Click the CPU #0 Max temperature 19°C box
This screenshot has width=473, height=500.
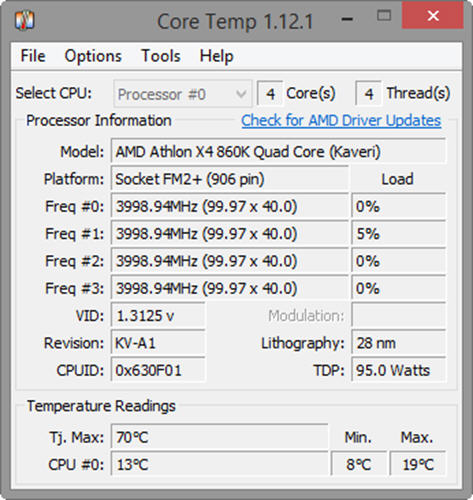[x=418, y=464]
